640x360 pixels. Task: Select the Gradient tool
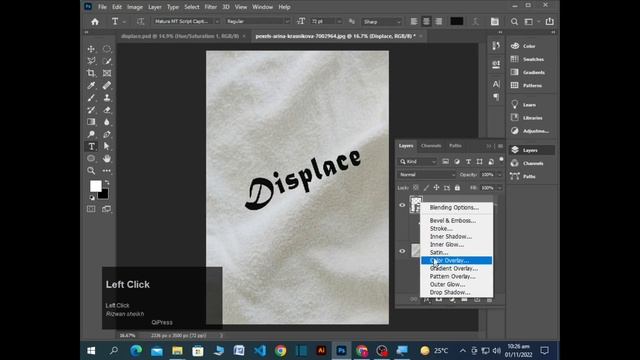click(x=91, y=122)
